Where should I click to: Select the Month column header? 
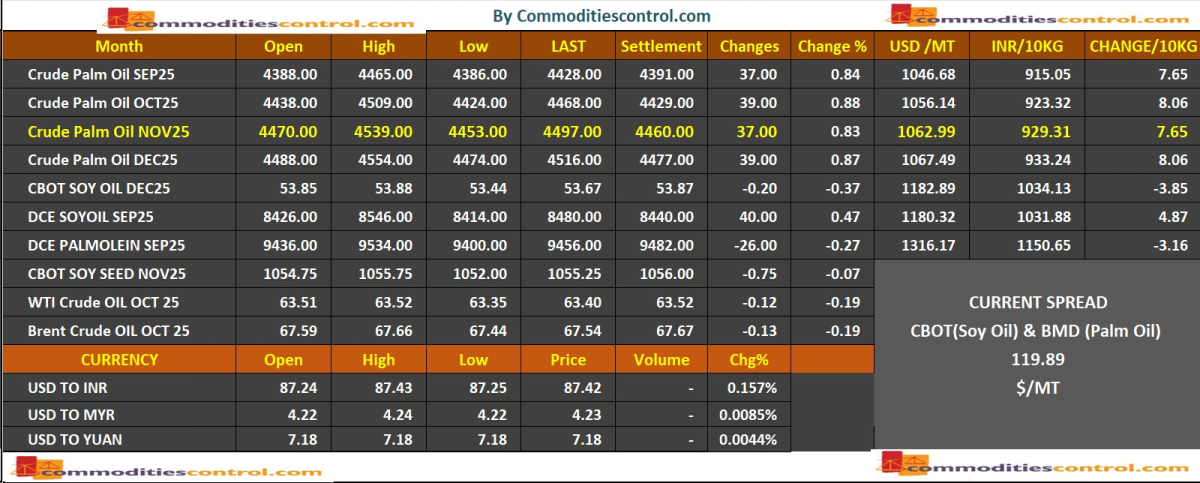119,46
